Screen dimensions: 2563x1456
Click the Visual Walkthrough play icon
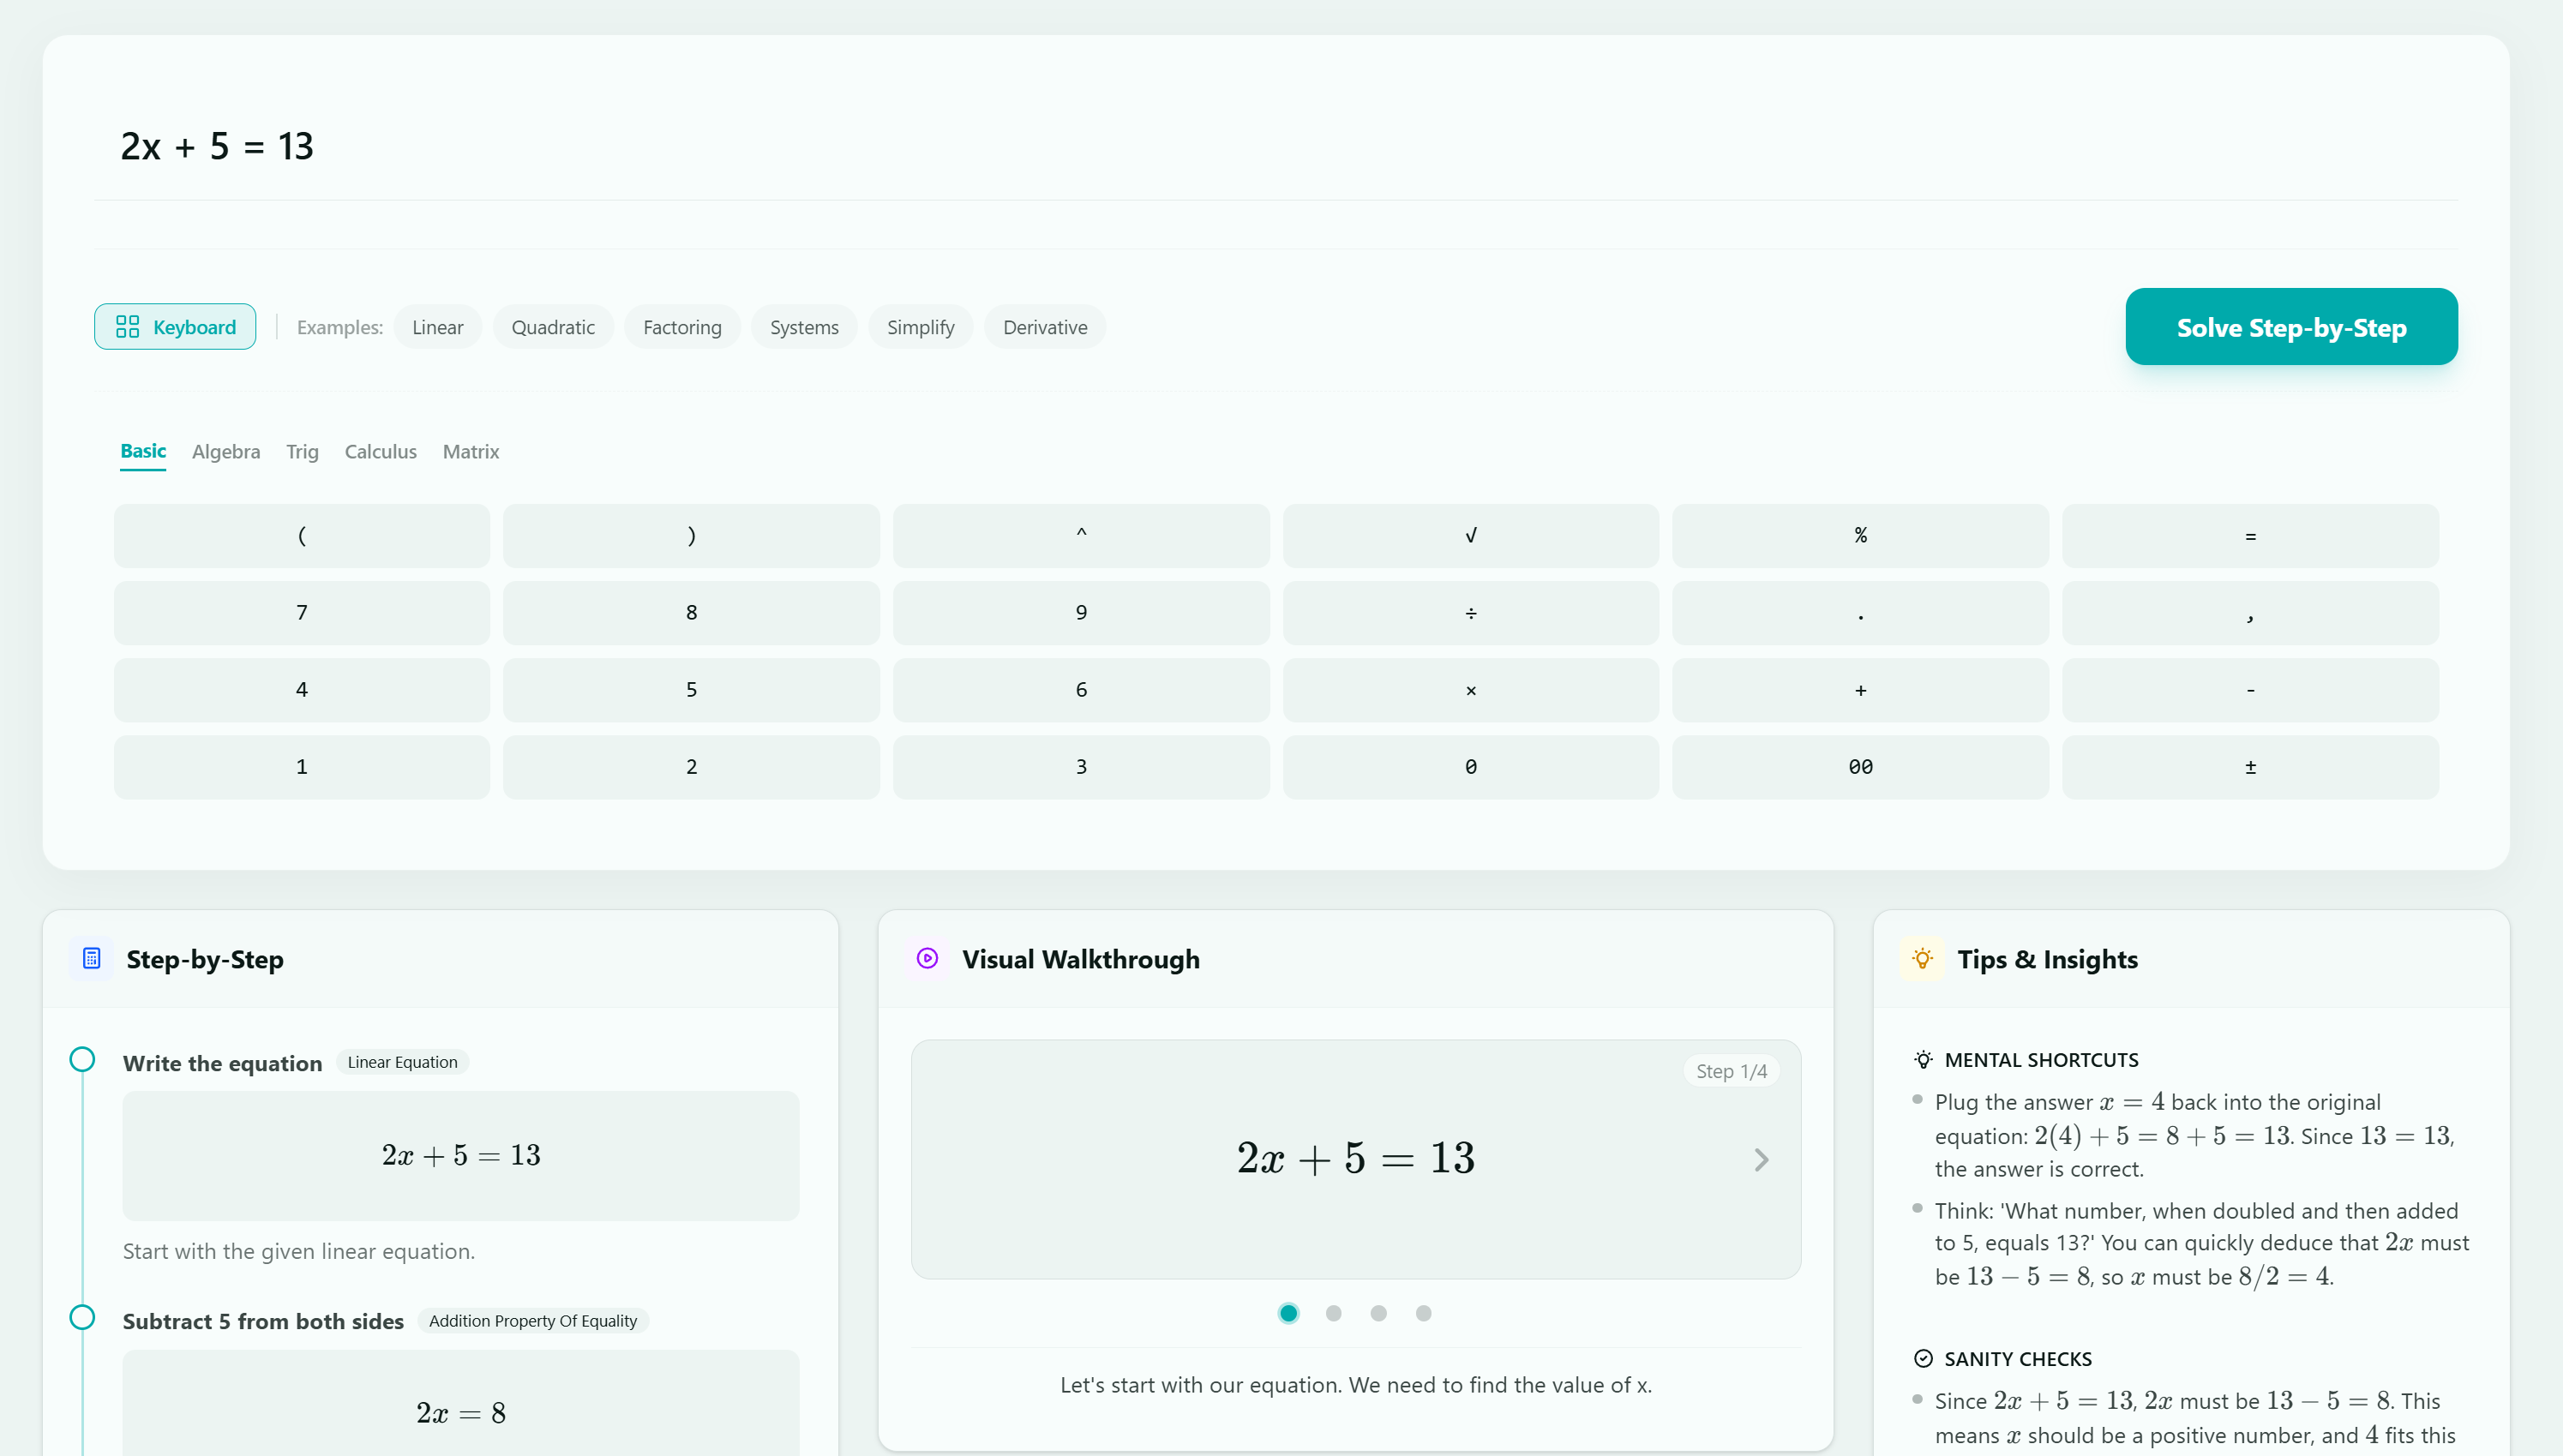point(927,958)
